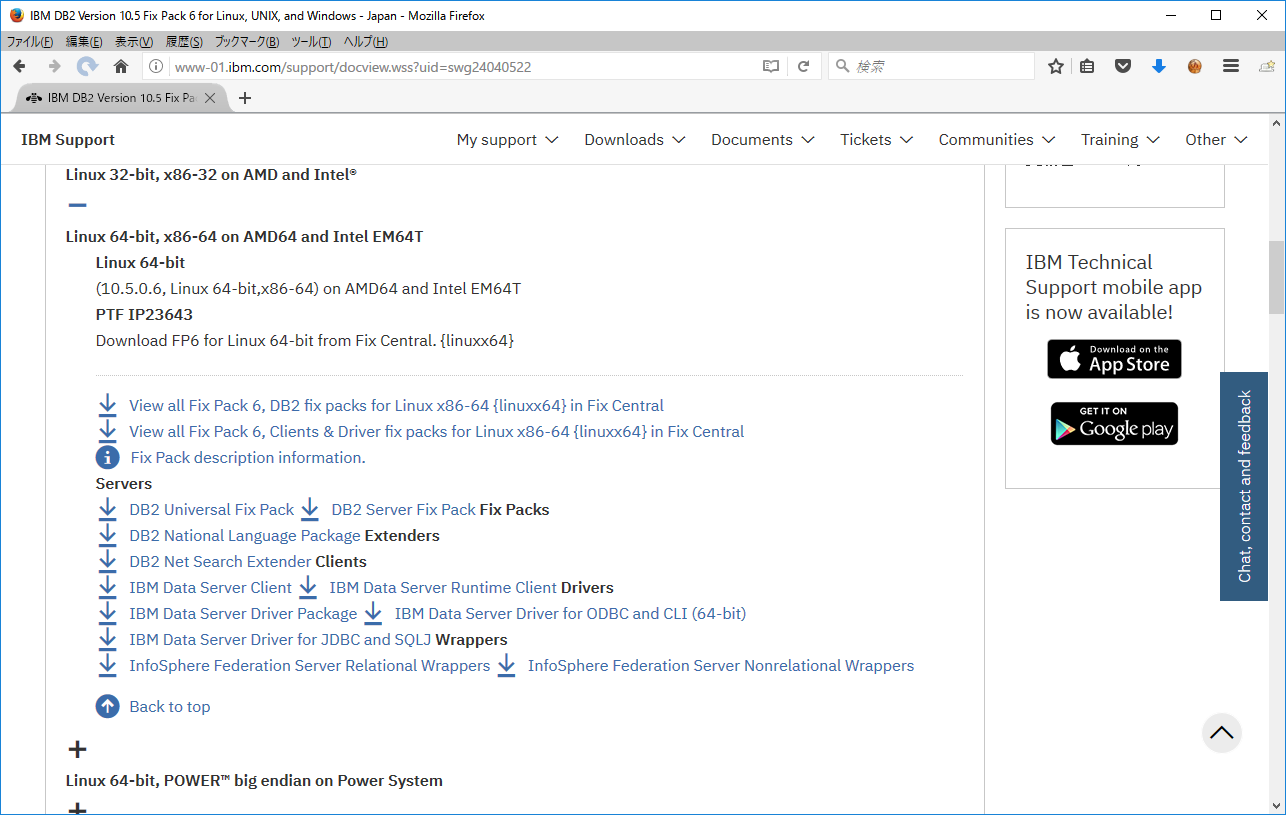The height and width of the screenshot is (815, 1286).
Task: Collapse the Linux 64-bit x86-64 section
Action: (77, 205)
